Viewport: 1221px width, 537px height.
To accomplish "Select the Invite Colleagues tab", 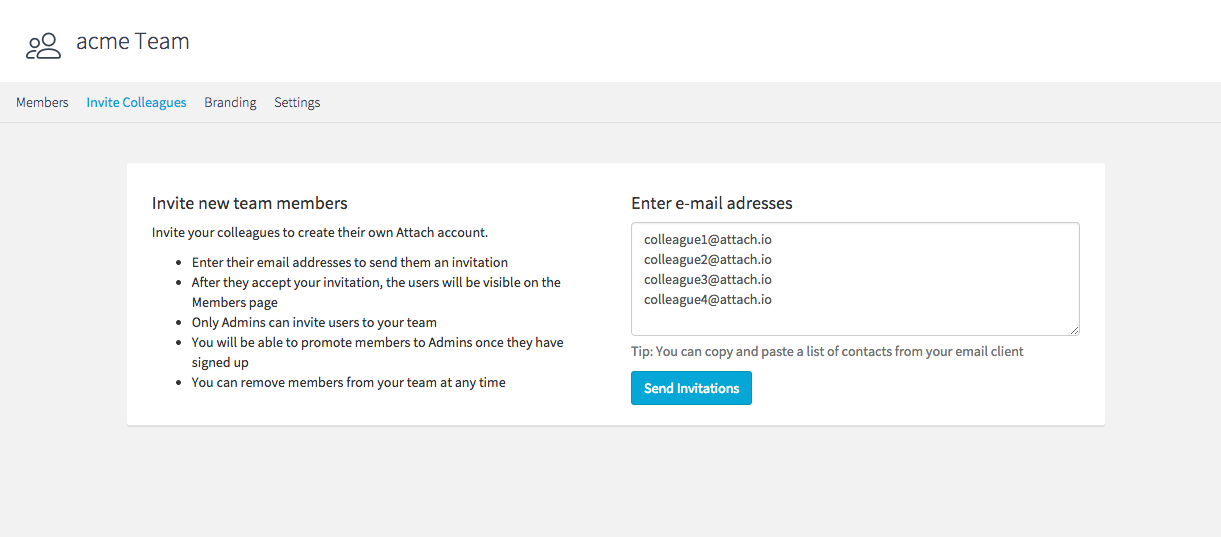I will 136,102.
